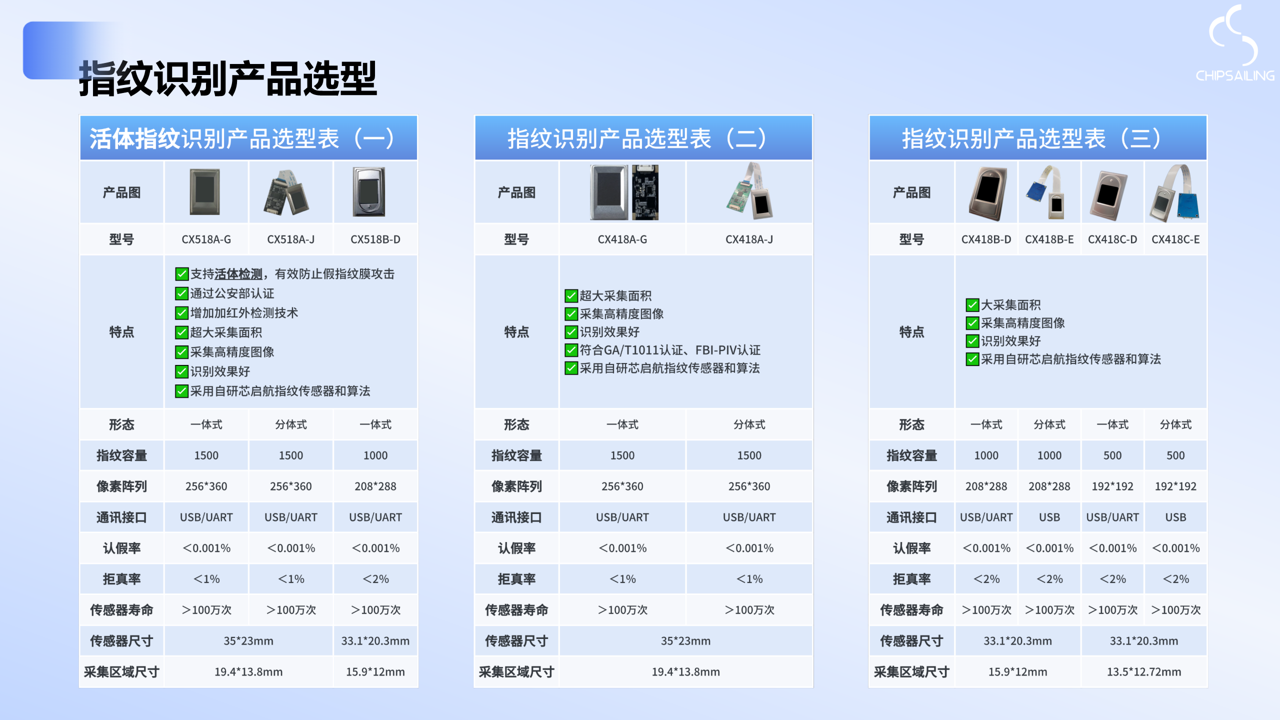Click the check beside 识别效果好 in table (二)
Image resolution: width=1280 pixels, height=720 pixels.
[x=571, y=332]
